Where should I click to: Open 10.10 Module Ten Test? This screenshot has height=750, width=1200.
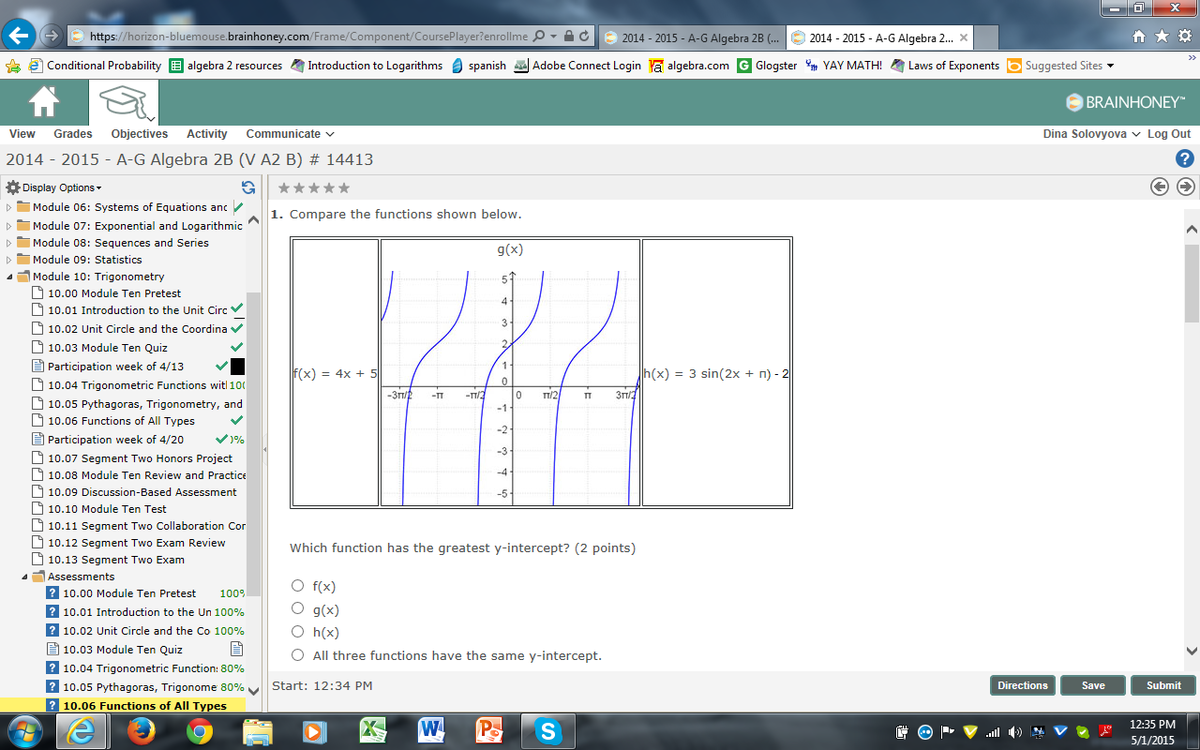coord(107,509)
